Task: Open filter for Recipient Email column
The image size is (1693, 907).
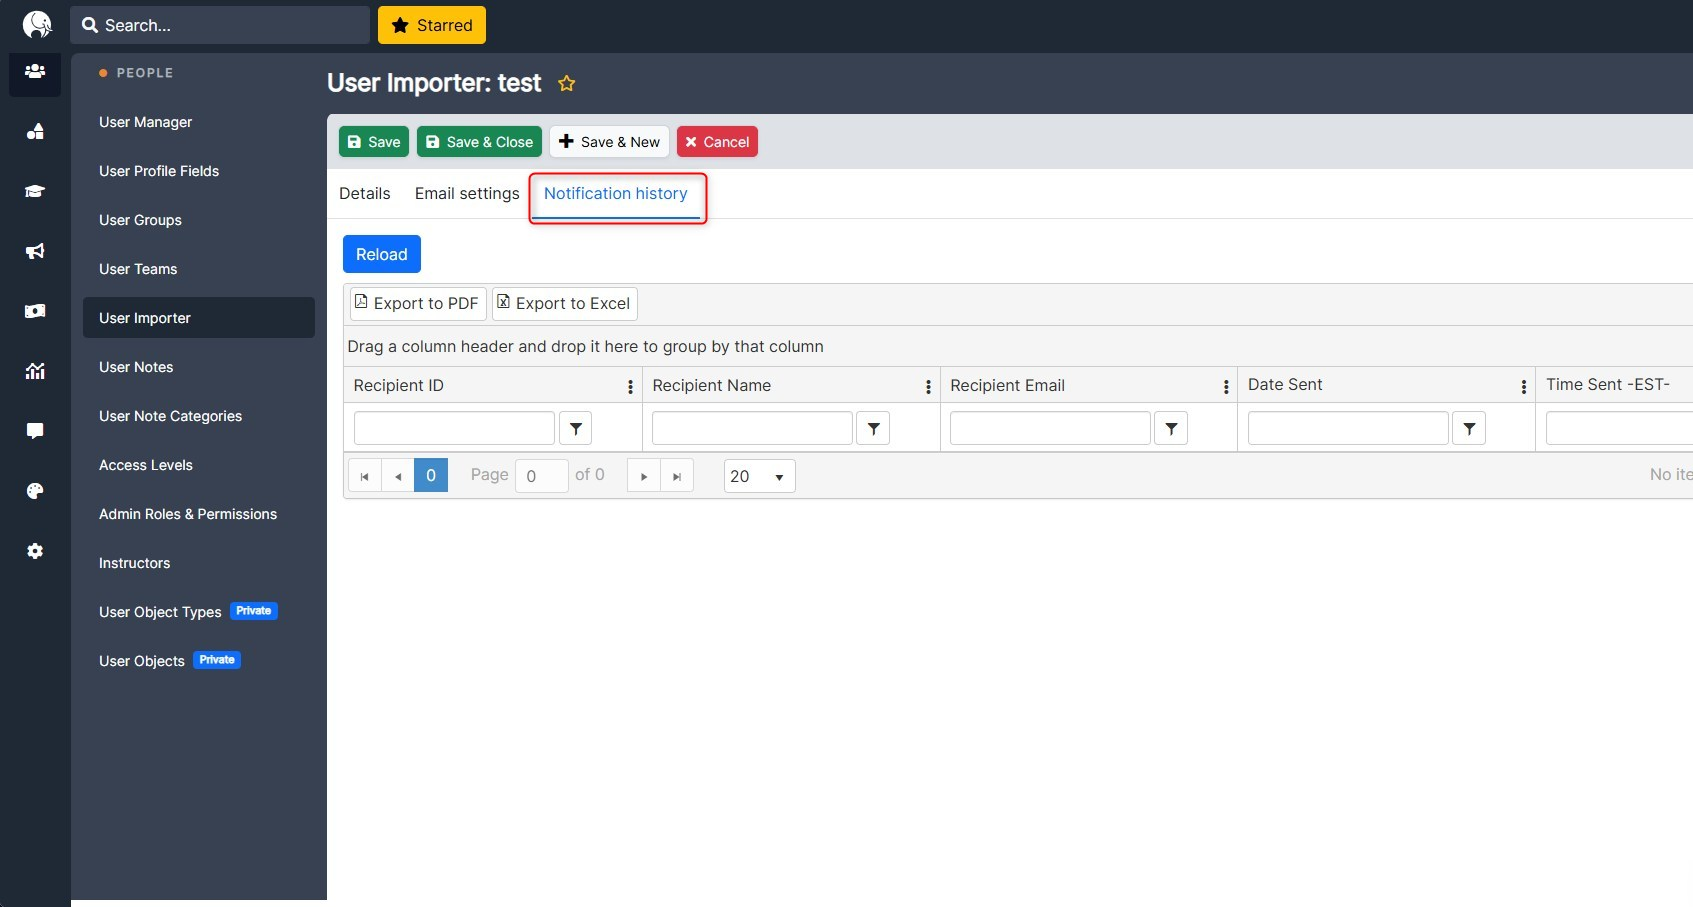Action: coord(1171,428)
